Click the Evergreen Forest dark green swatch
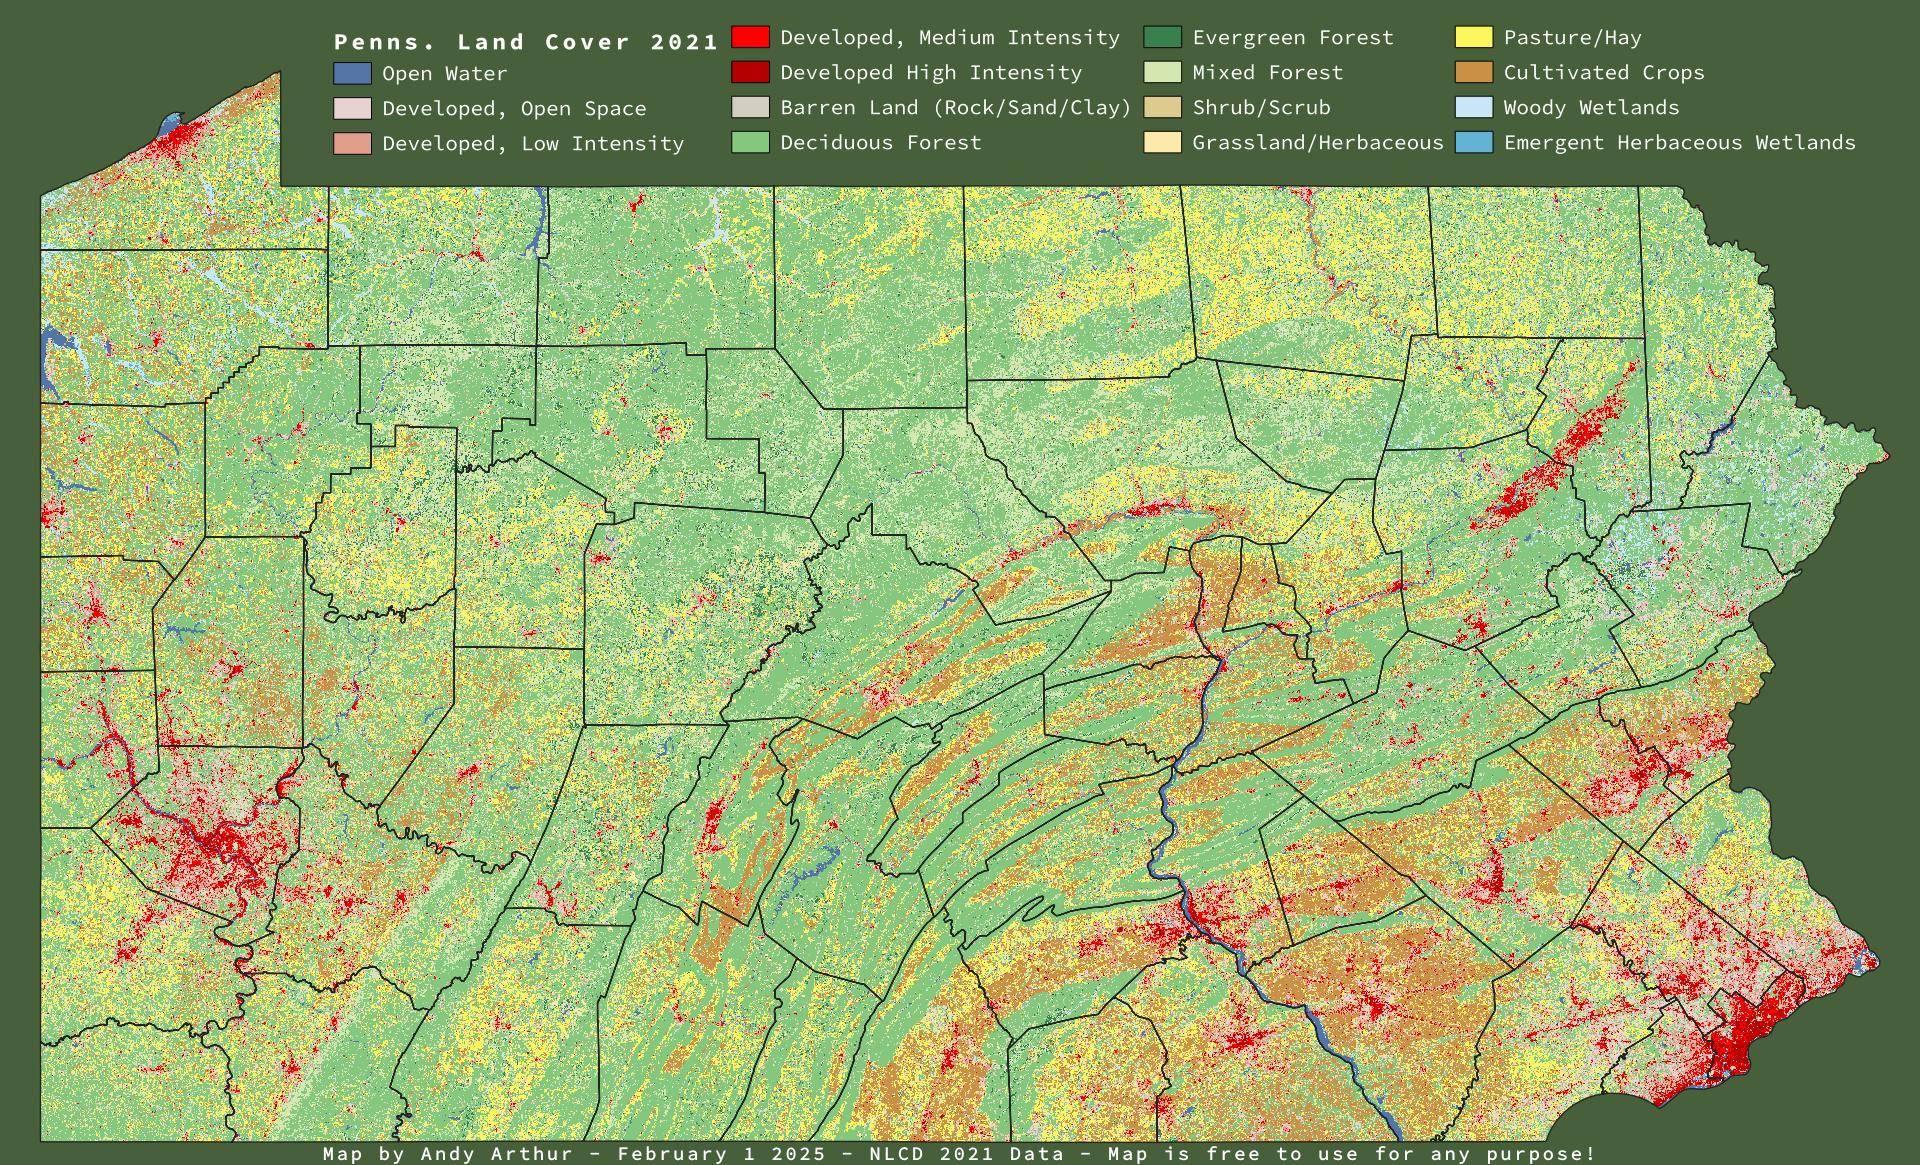Image resolution: width=1920 pixels, height=1165 pixels. click(x=1162, y=37)
